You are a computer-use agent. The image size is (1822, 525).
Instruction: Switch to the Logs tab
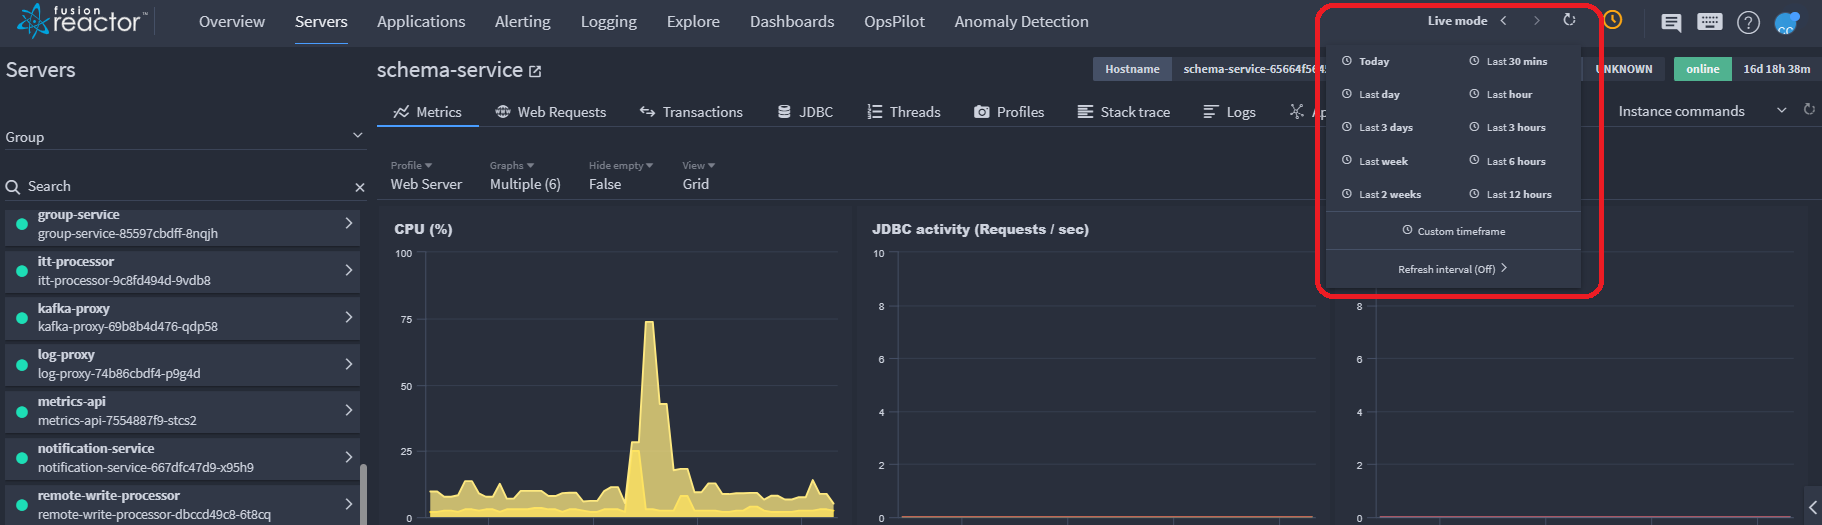[x=1229, y=112]
